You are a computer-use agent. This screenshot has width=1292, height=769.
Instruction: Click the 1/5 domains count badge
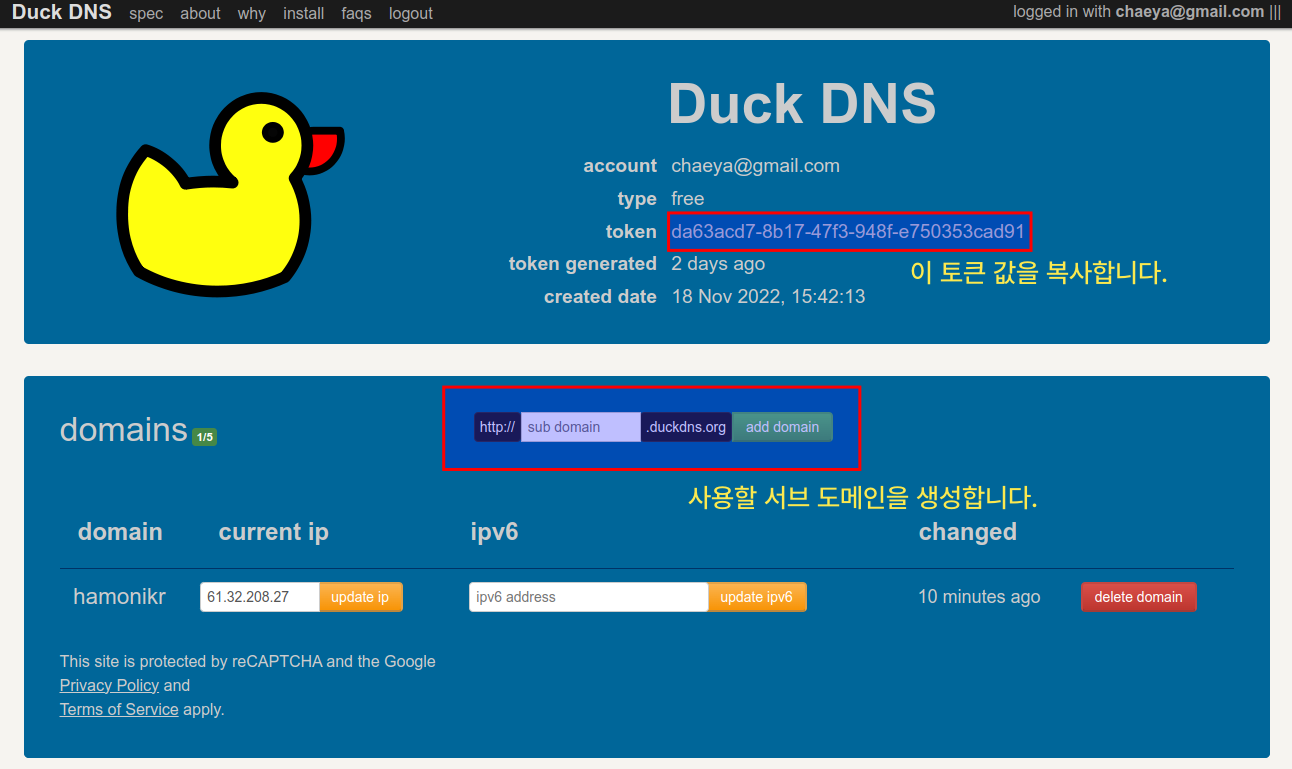(x=204, y=437)
